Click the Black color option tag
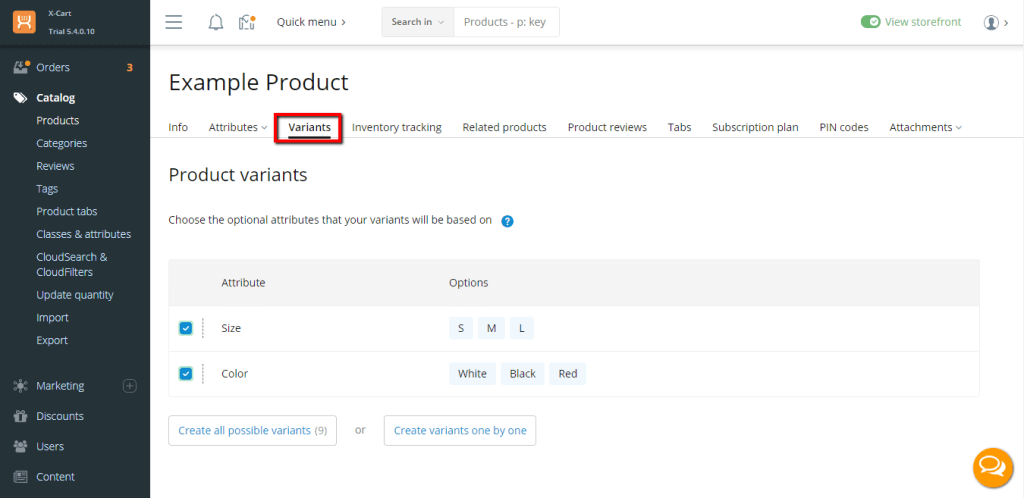The width and height of the screenshot is (1024, 498). [522, 374]
